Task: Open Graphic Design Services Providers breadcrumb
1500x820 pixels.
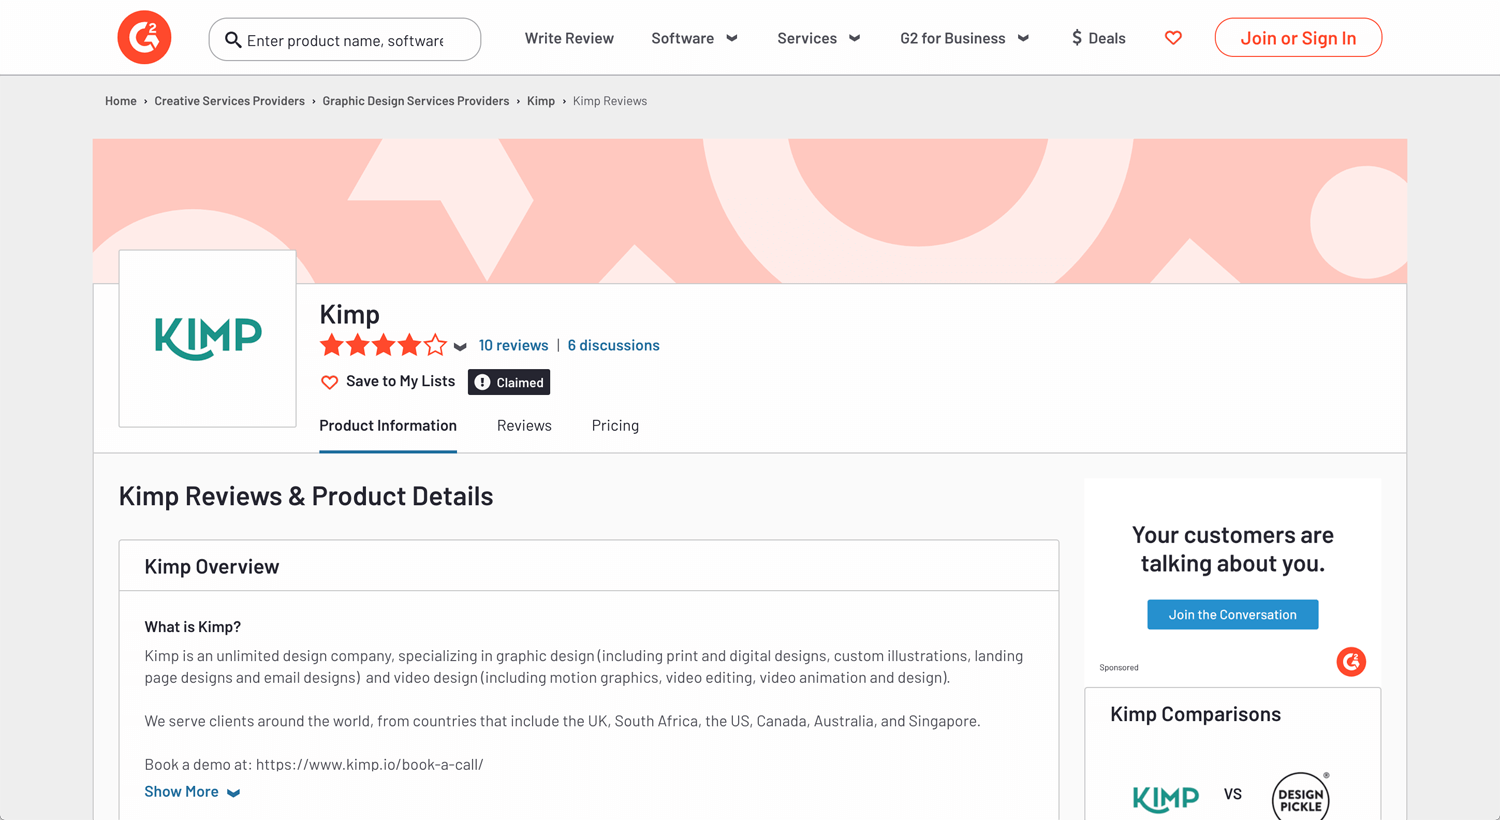Action: pyautogui.click(x=415, y=101)
